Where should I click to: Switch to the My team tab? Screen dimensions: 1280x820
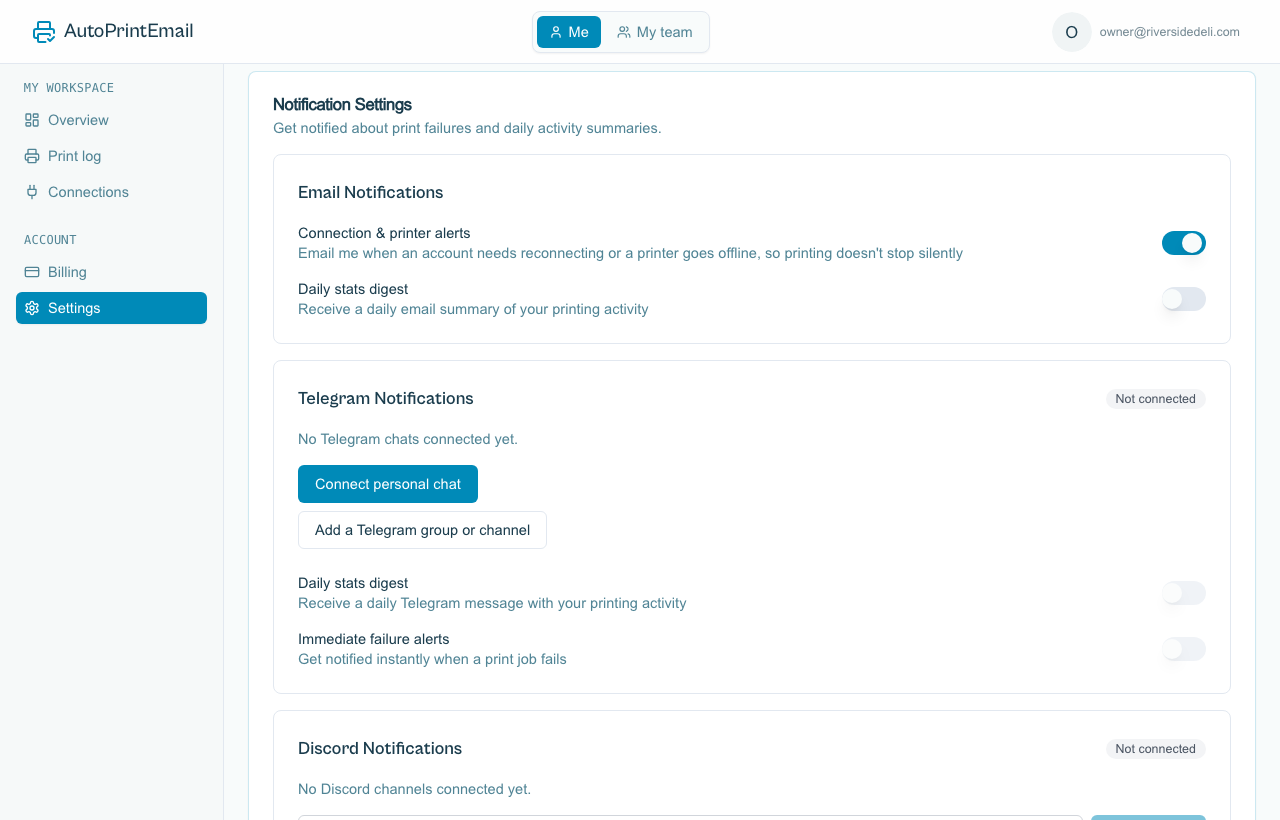(x=655, y=32)
